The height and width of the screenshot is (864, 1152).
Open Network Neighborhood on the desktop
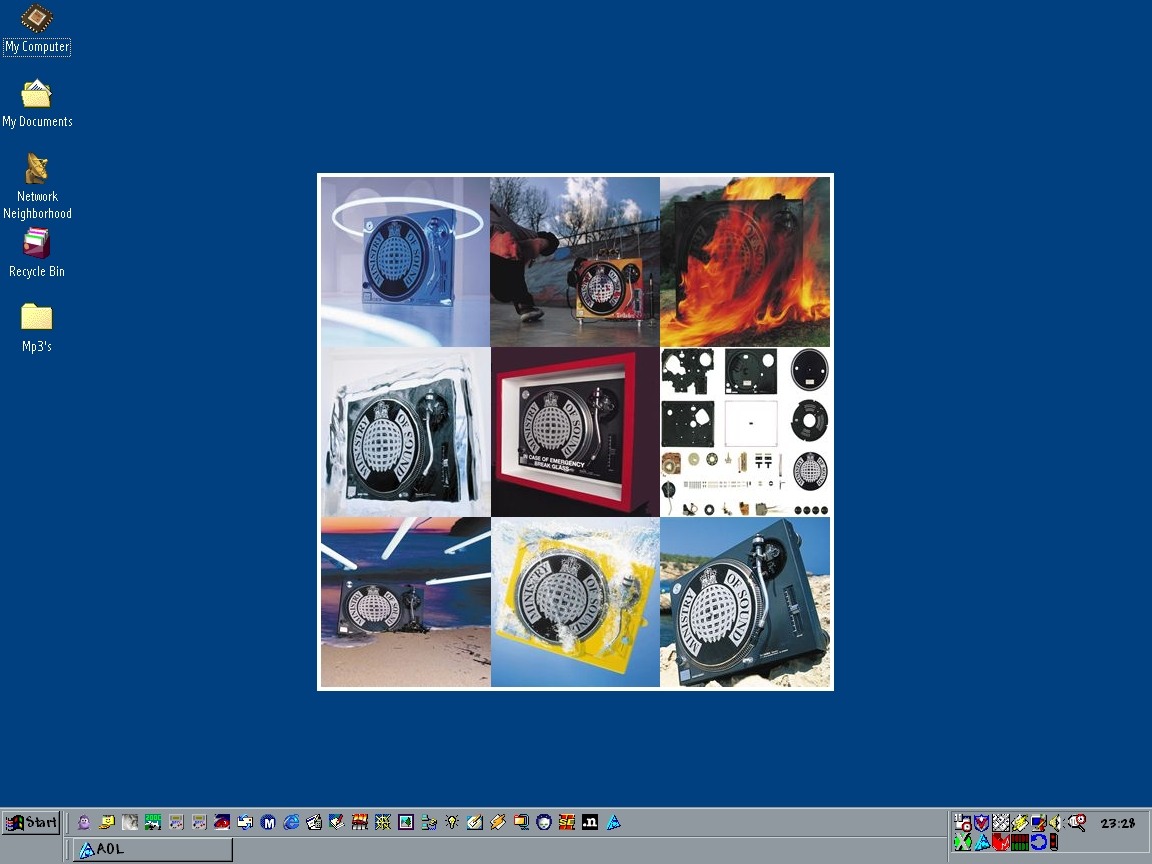coord(37,170)
